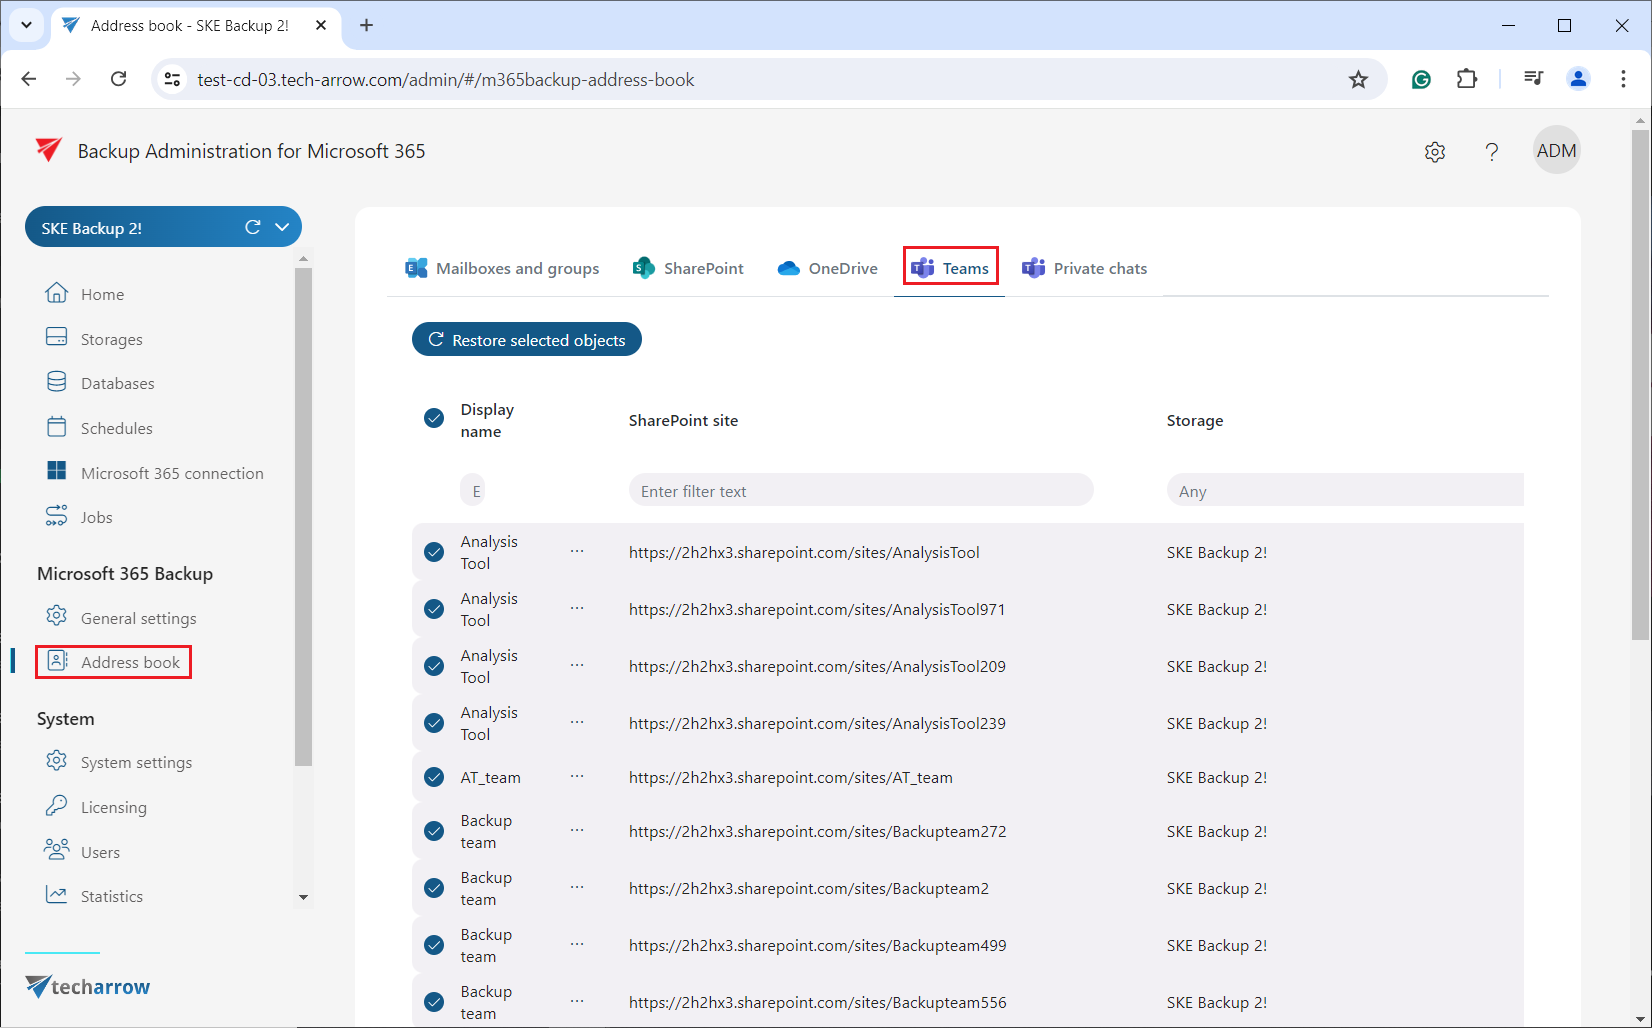Click the help question mark icon
The width and height of the screenshot is (1652, 1028).
tap(1491, 152)
